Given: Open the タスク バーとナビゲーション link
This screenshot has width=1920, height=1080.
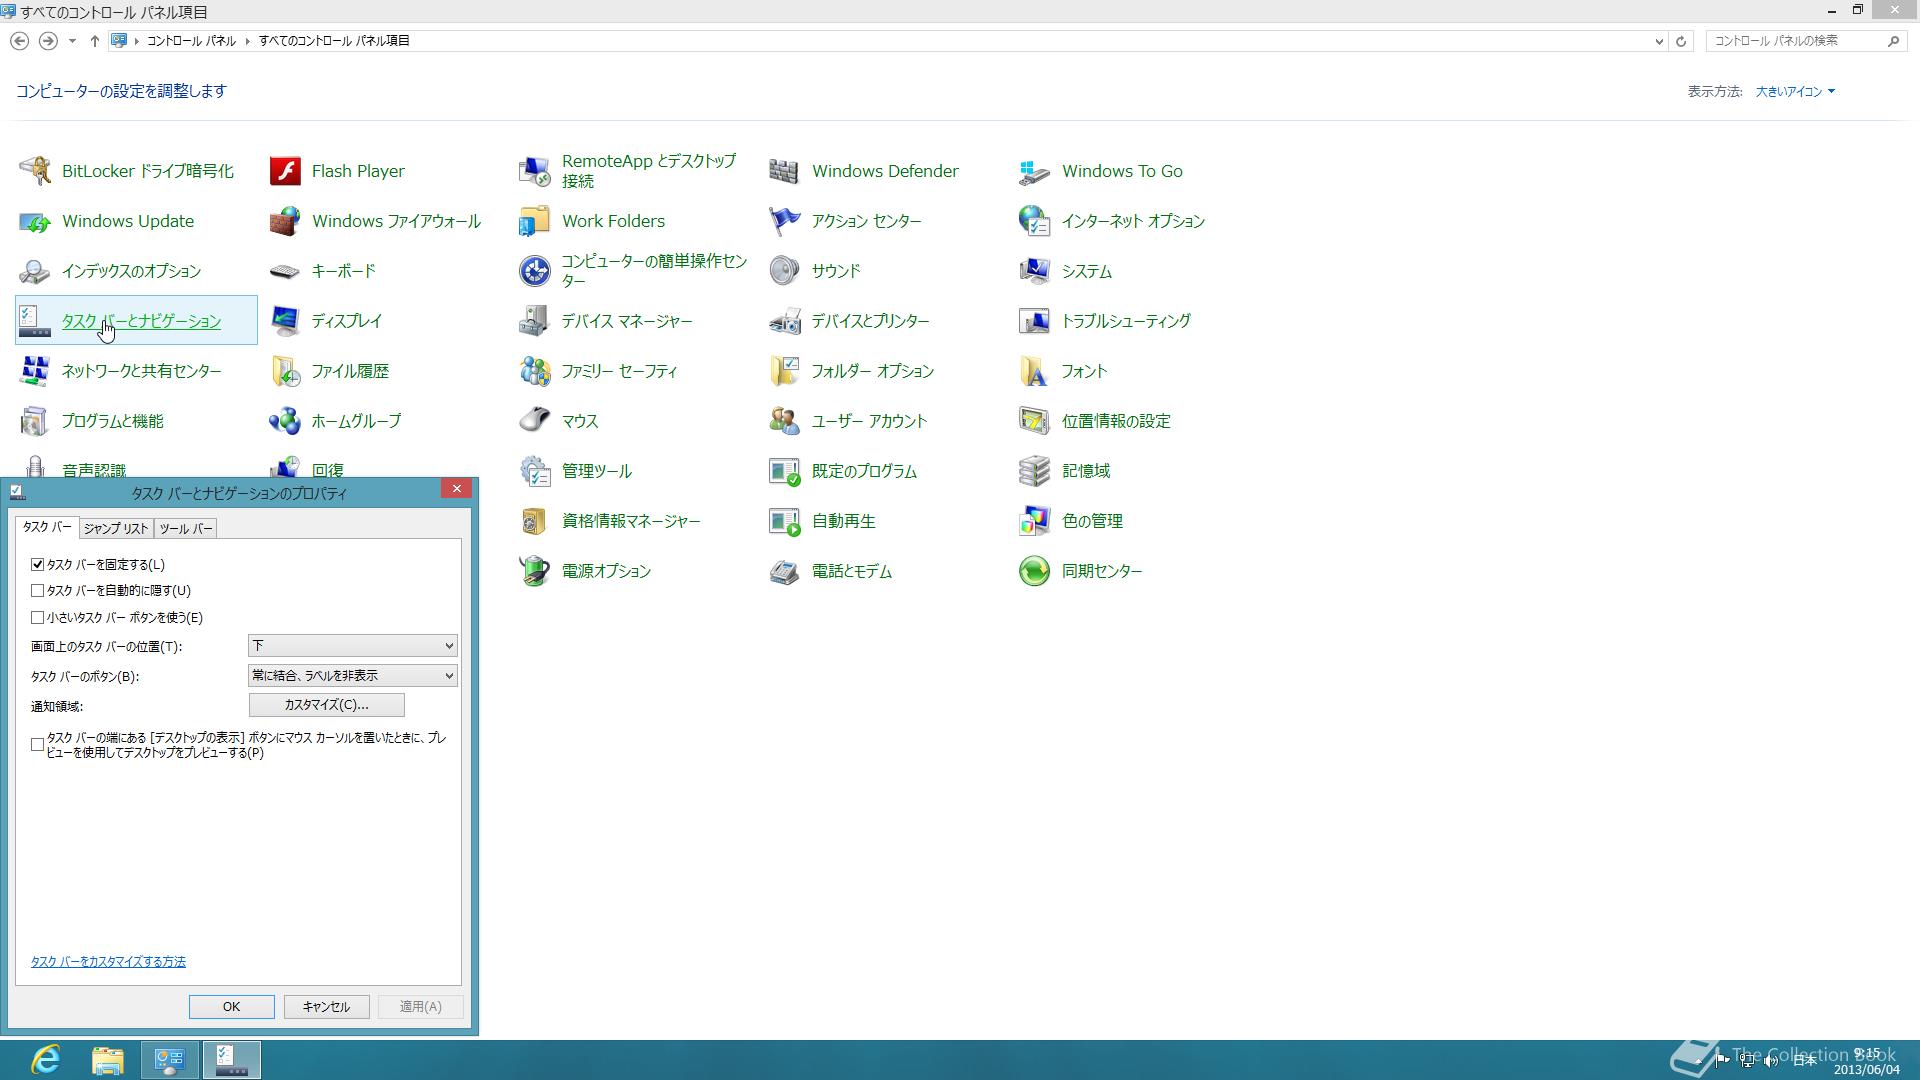Looking at the screenshot, I should point(141,321).
